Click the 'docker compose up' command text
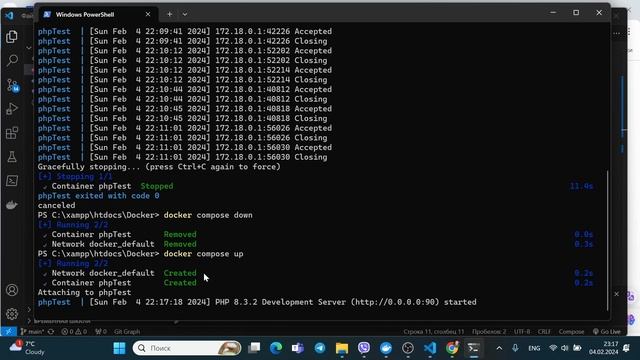 tap(203, 254)
